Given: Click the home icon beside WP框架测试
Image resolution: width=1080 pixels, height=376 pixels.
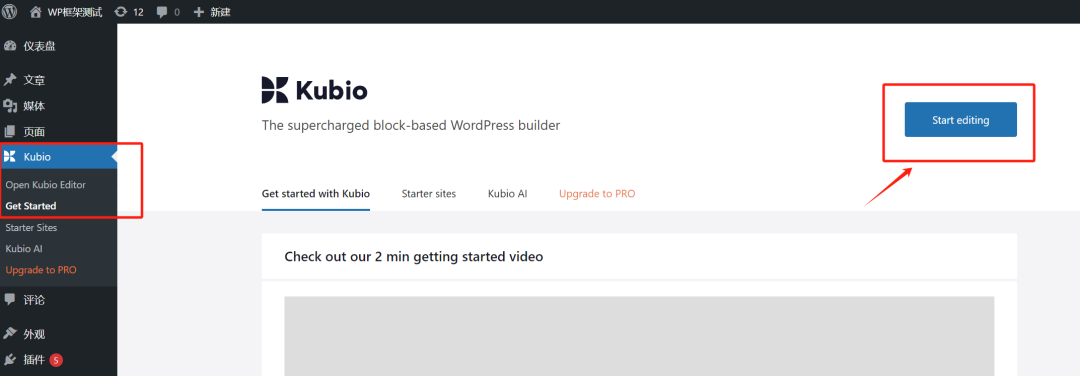Looking at the screenshot, I should [35, 12].
